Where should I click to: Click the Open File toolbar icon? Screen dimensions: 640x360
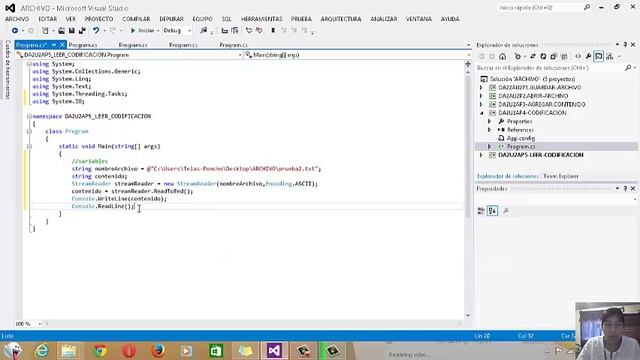tap(61, 31)
